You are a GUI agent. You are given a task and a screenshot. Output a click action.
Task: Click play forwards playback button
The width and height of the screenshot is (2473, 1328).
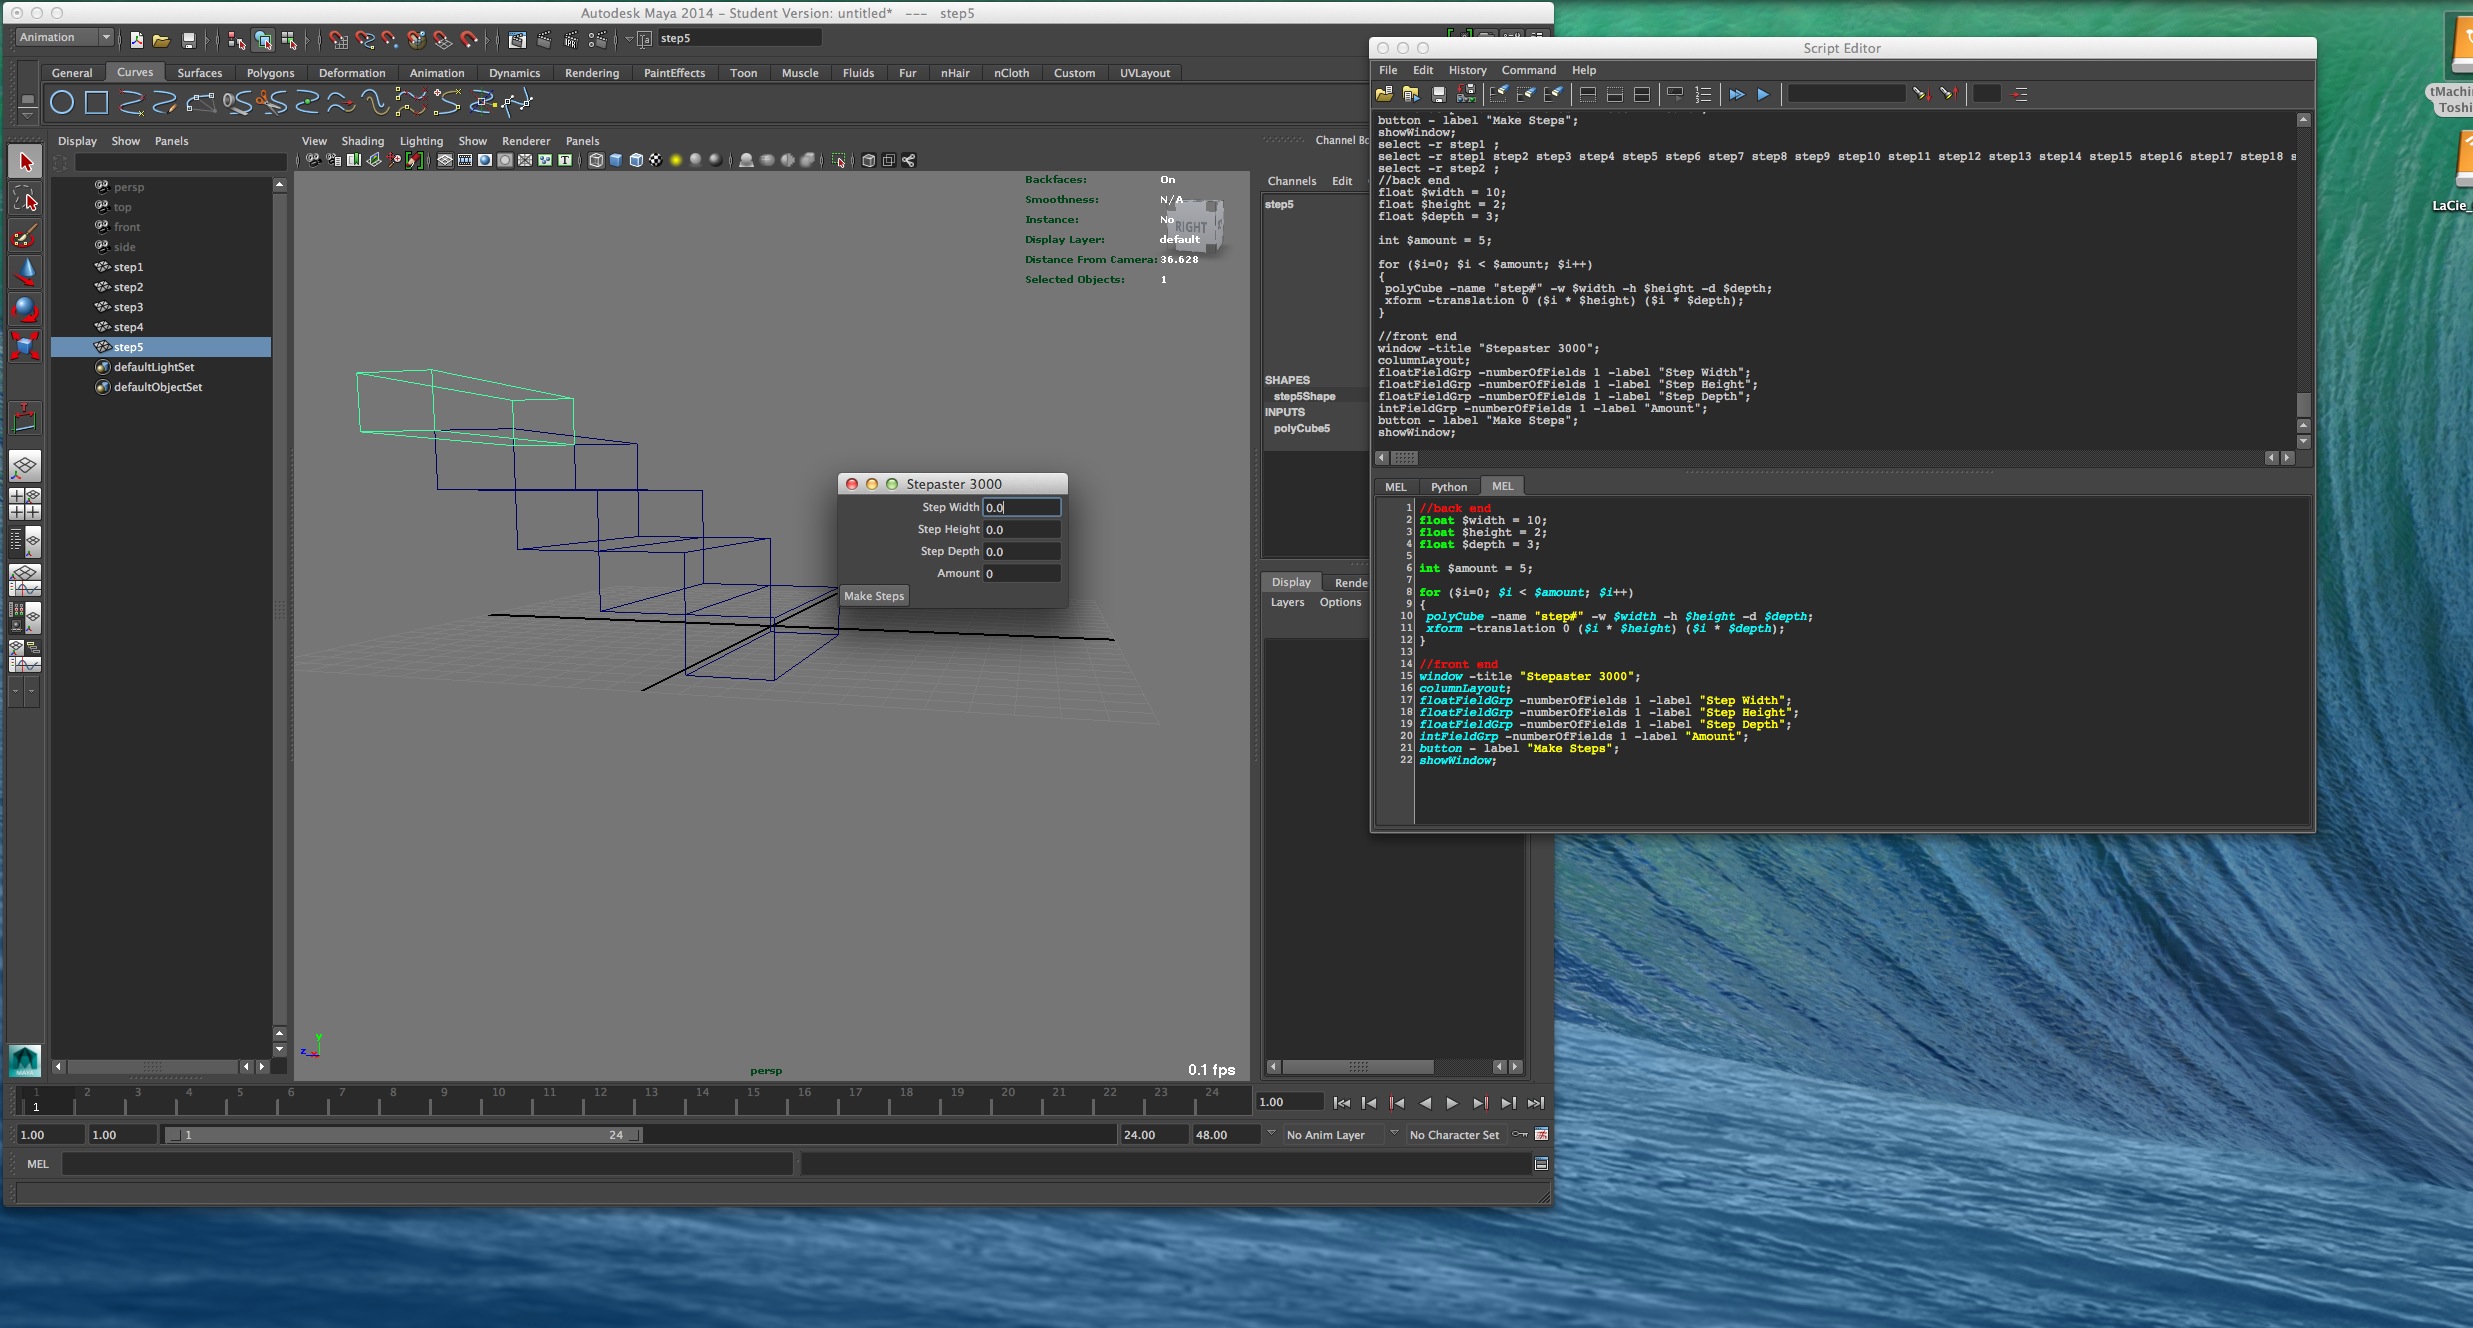click(1452, 1103)
